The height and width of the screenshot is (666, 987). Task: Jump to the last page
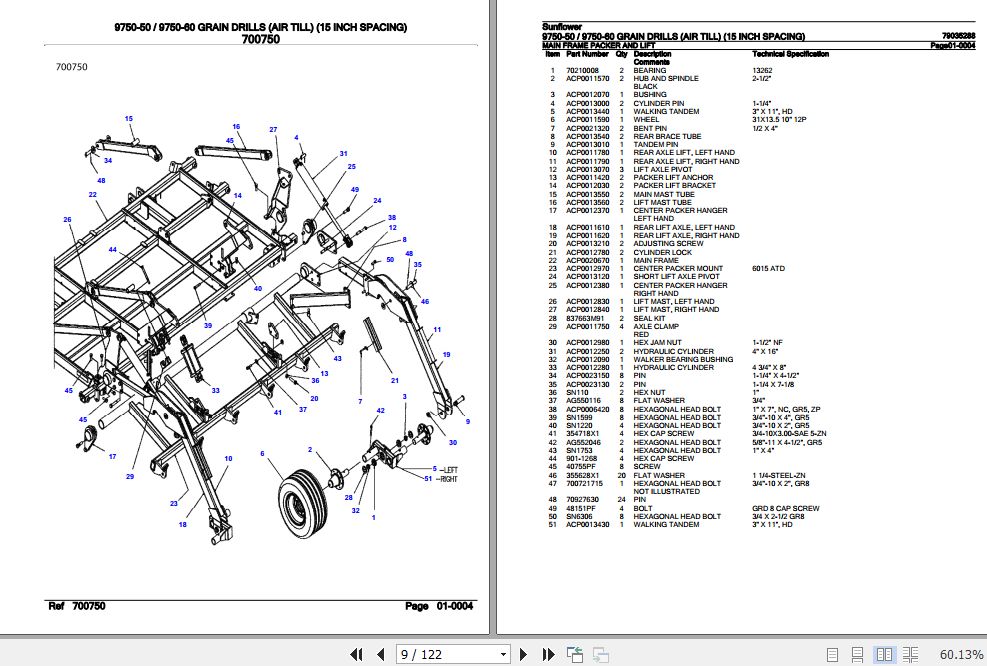tap(548, 655)
